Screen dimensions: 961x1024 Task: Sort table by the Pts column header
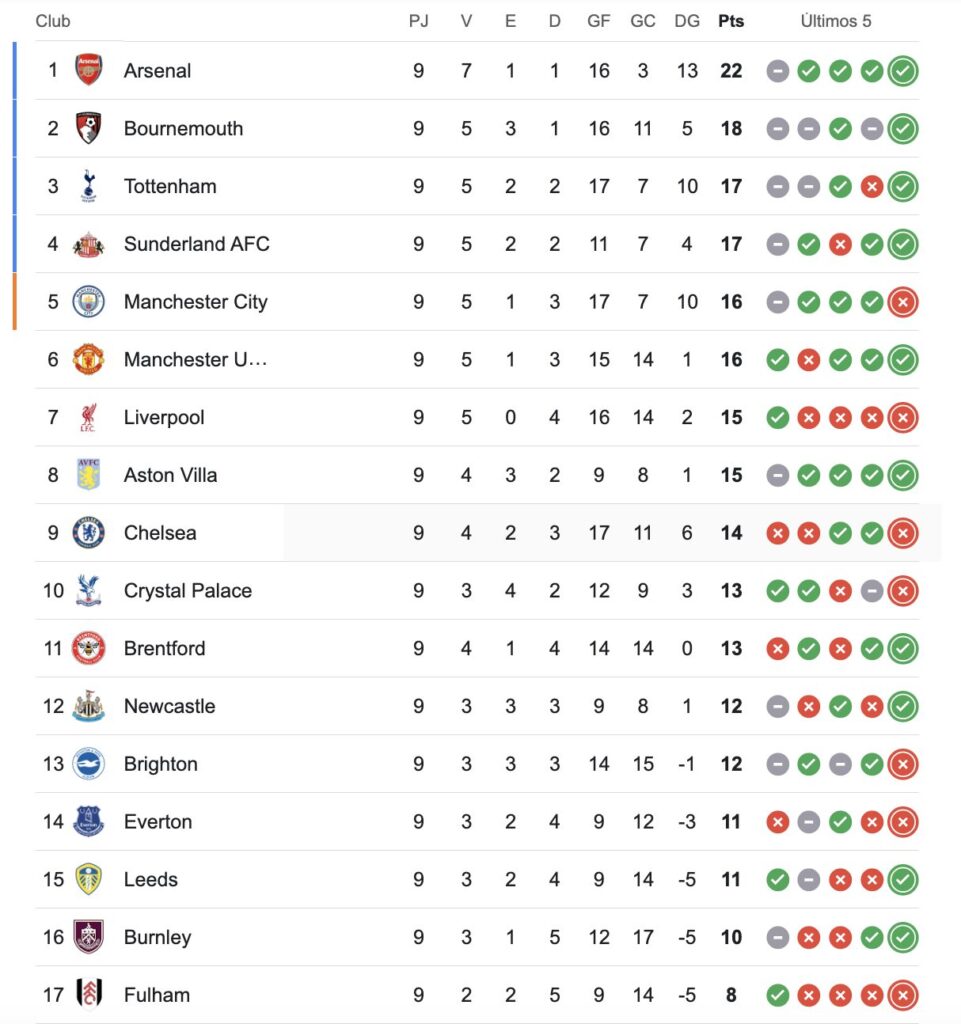(x=731, y=21)
